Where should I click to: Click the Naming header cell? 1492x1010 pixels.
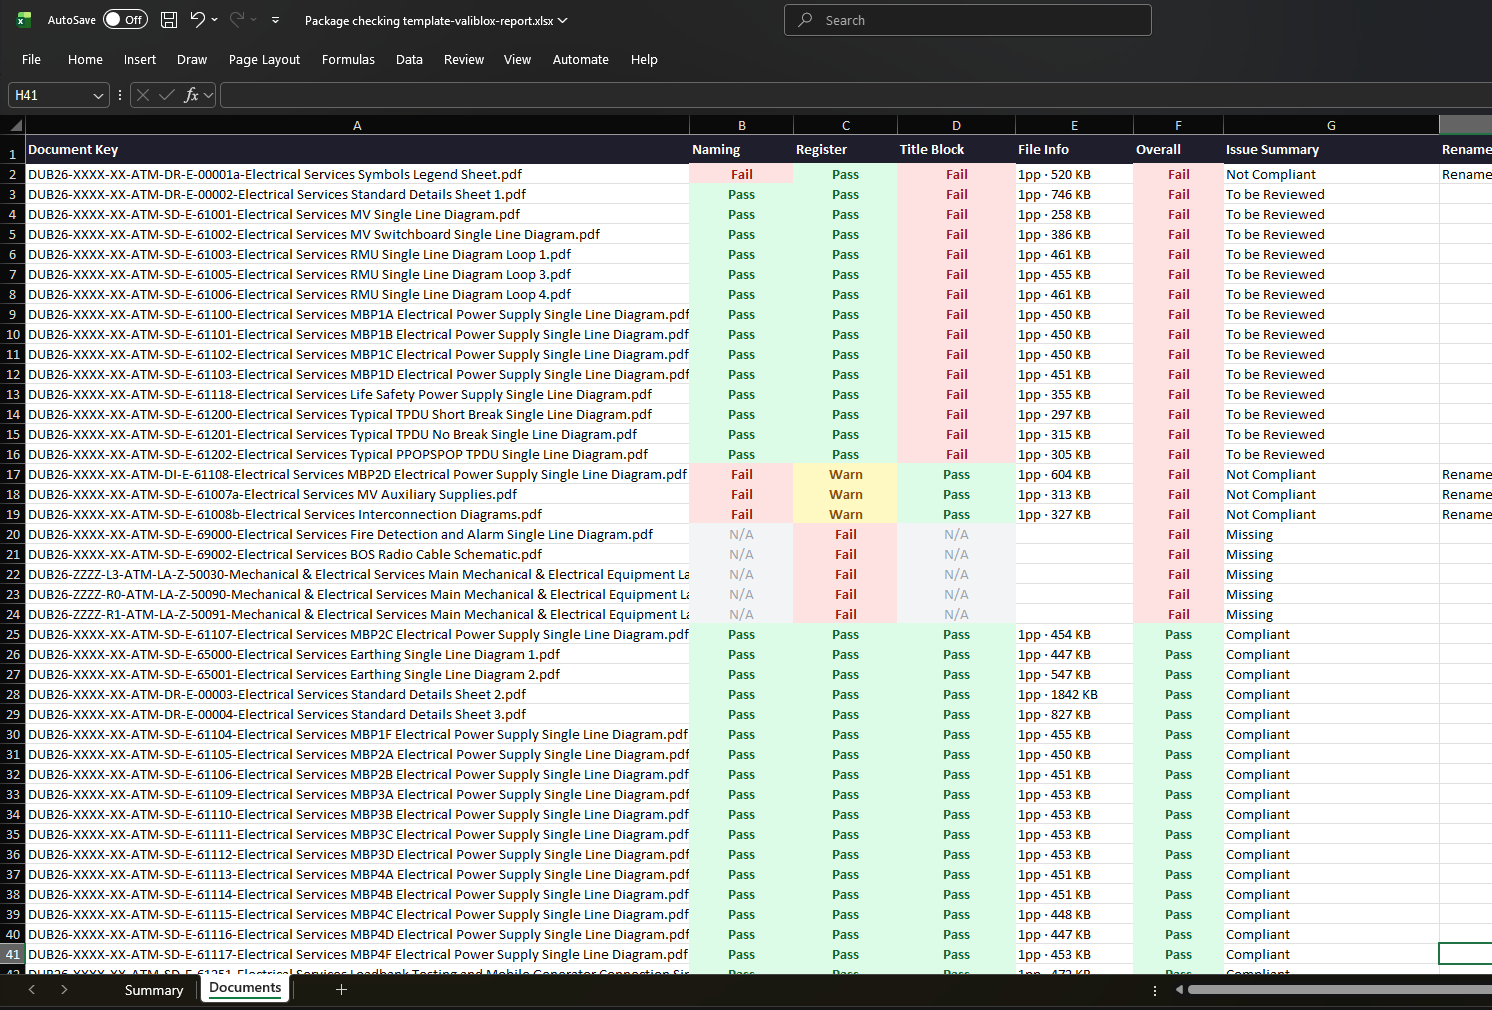tap(741, 149)
